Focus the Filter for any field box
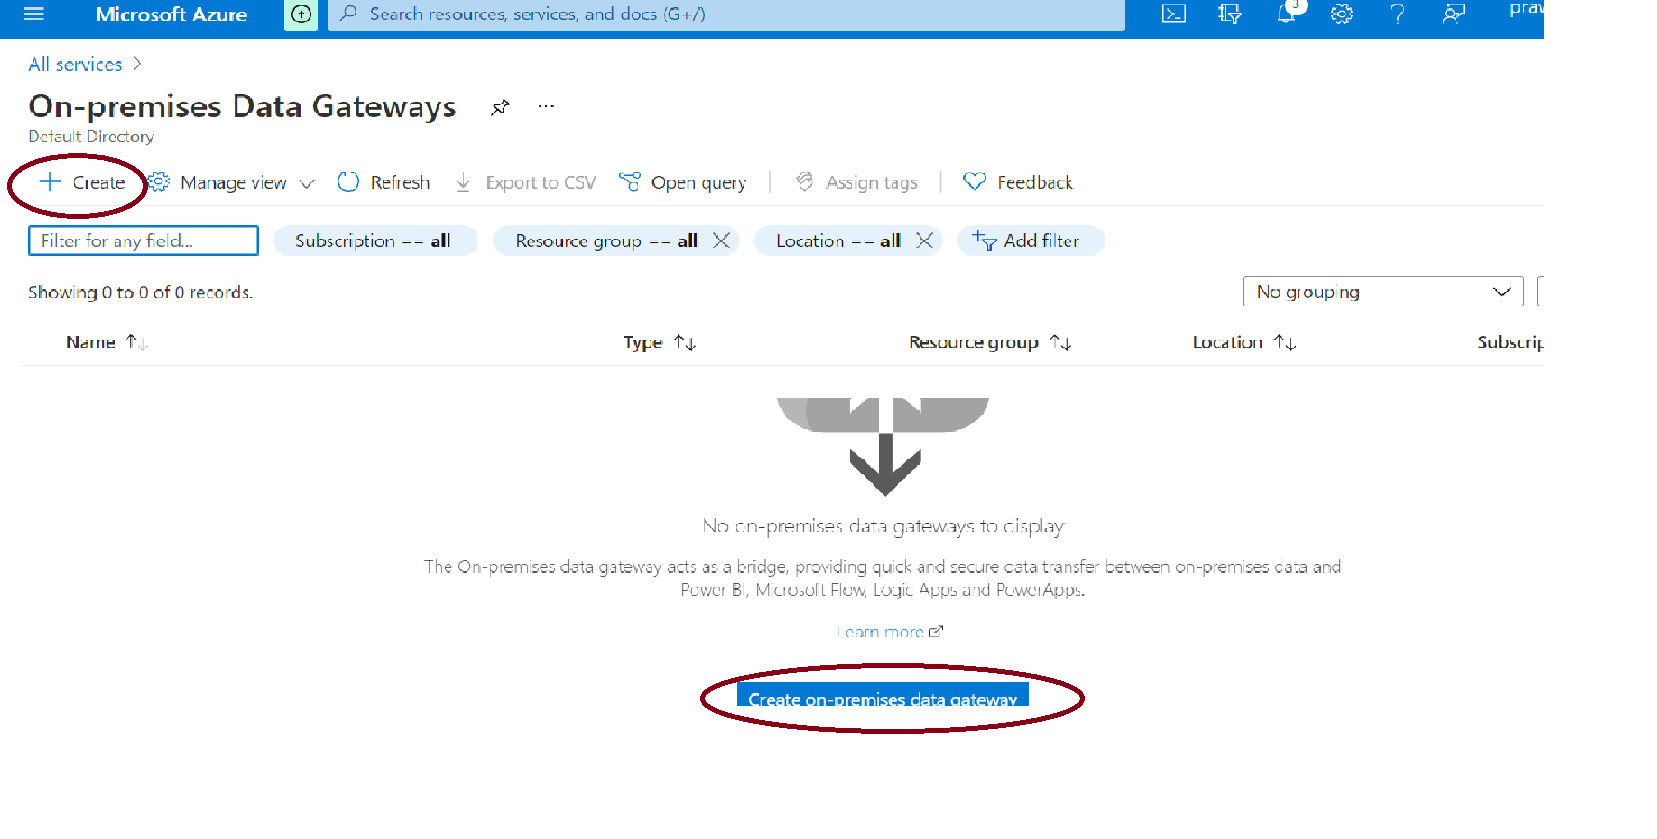Image resolution: width=1657 pixels, height=839 pixels. point(143,241)
